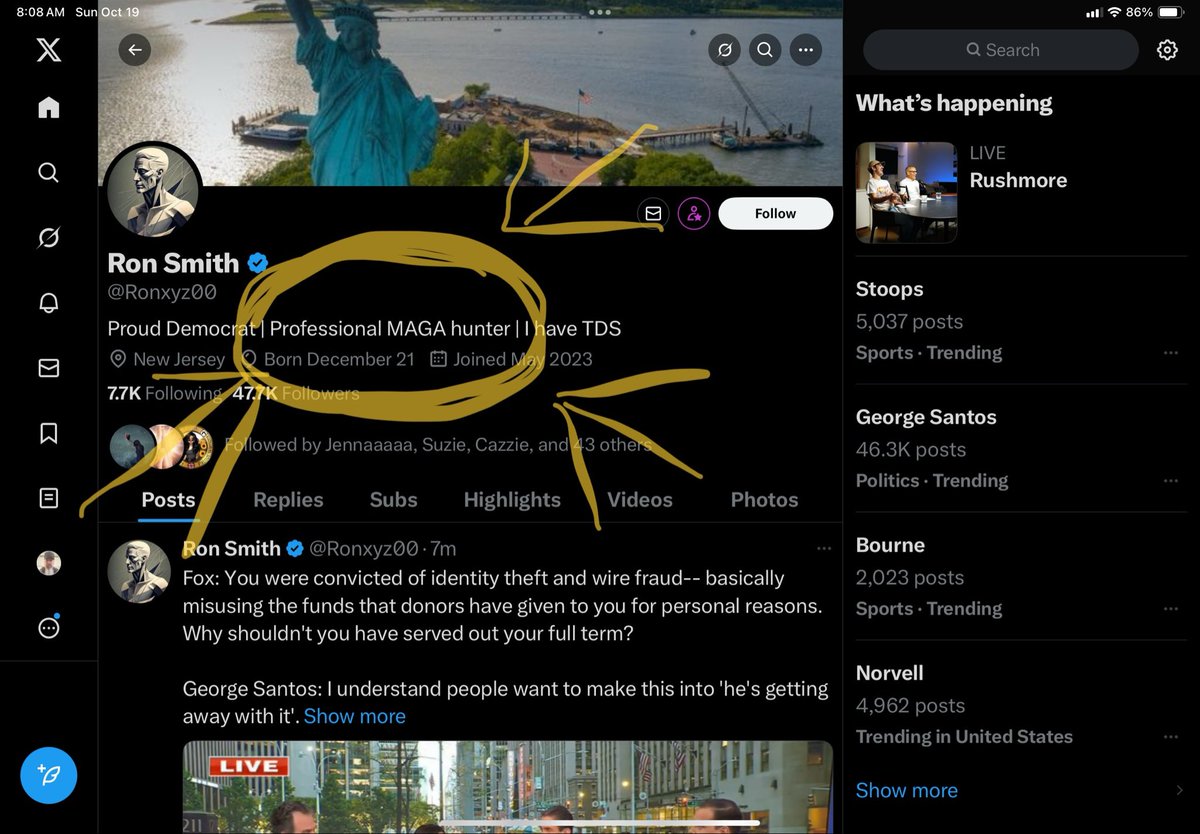Open @Ronxyz00 handle in post
The image size is (1200, 834).
(x=363, y=548)
